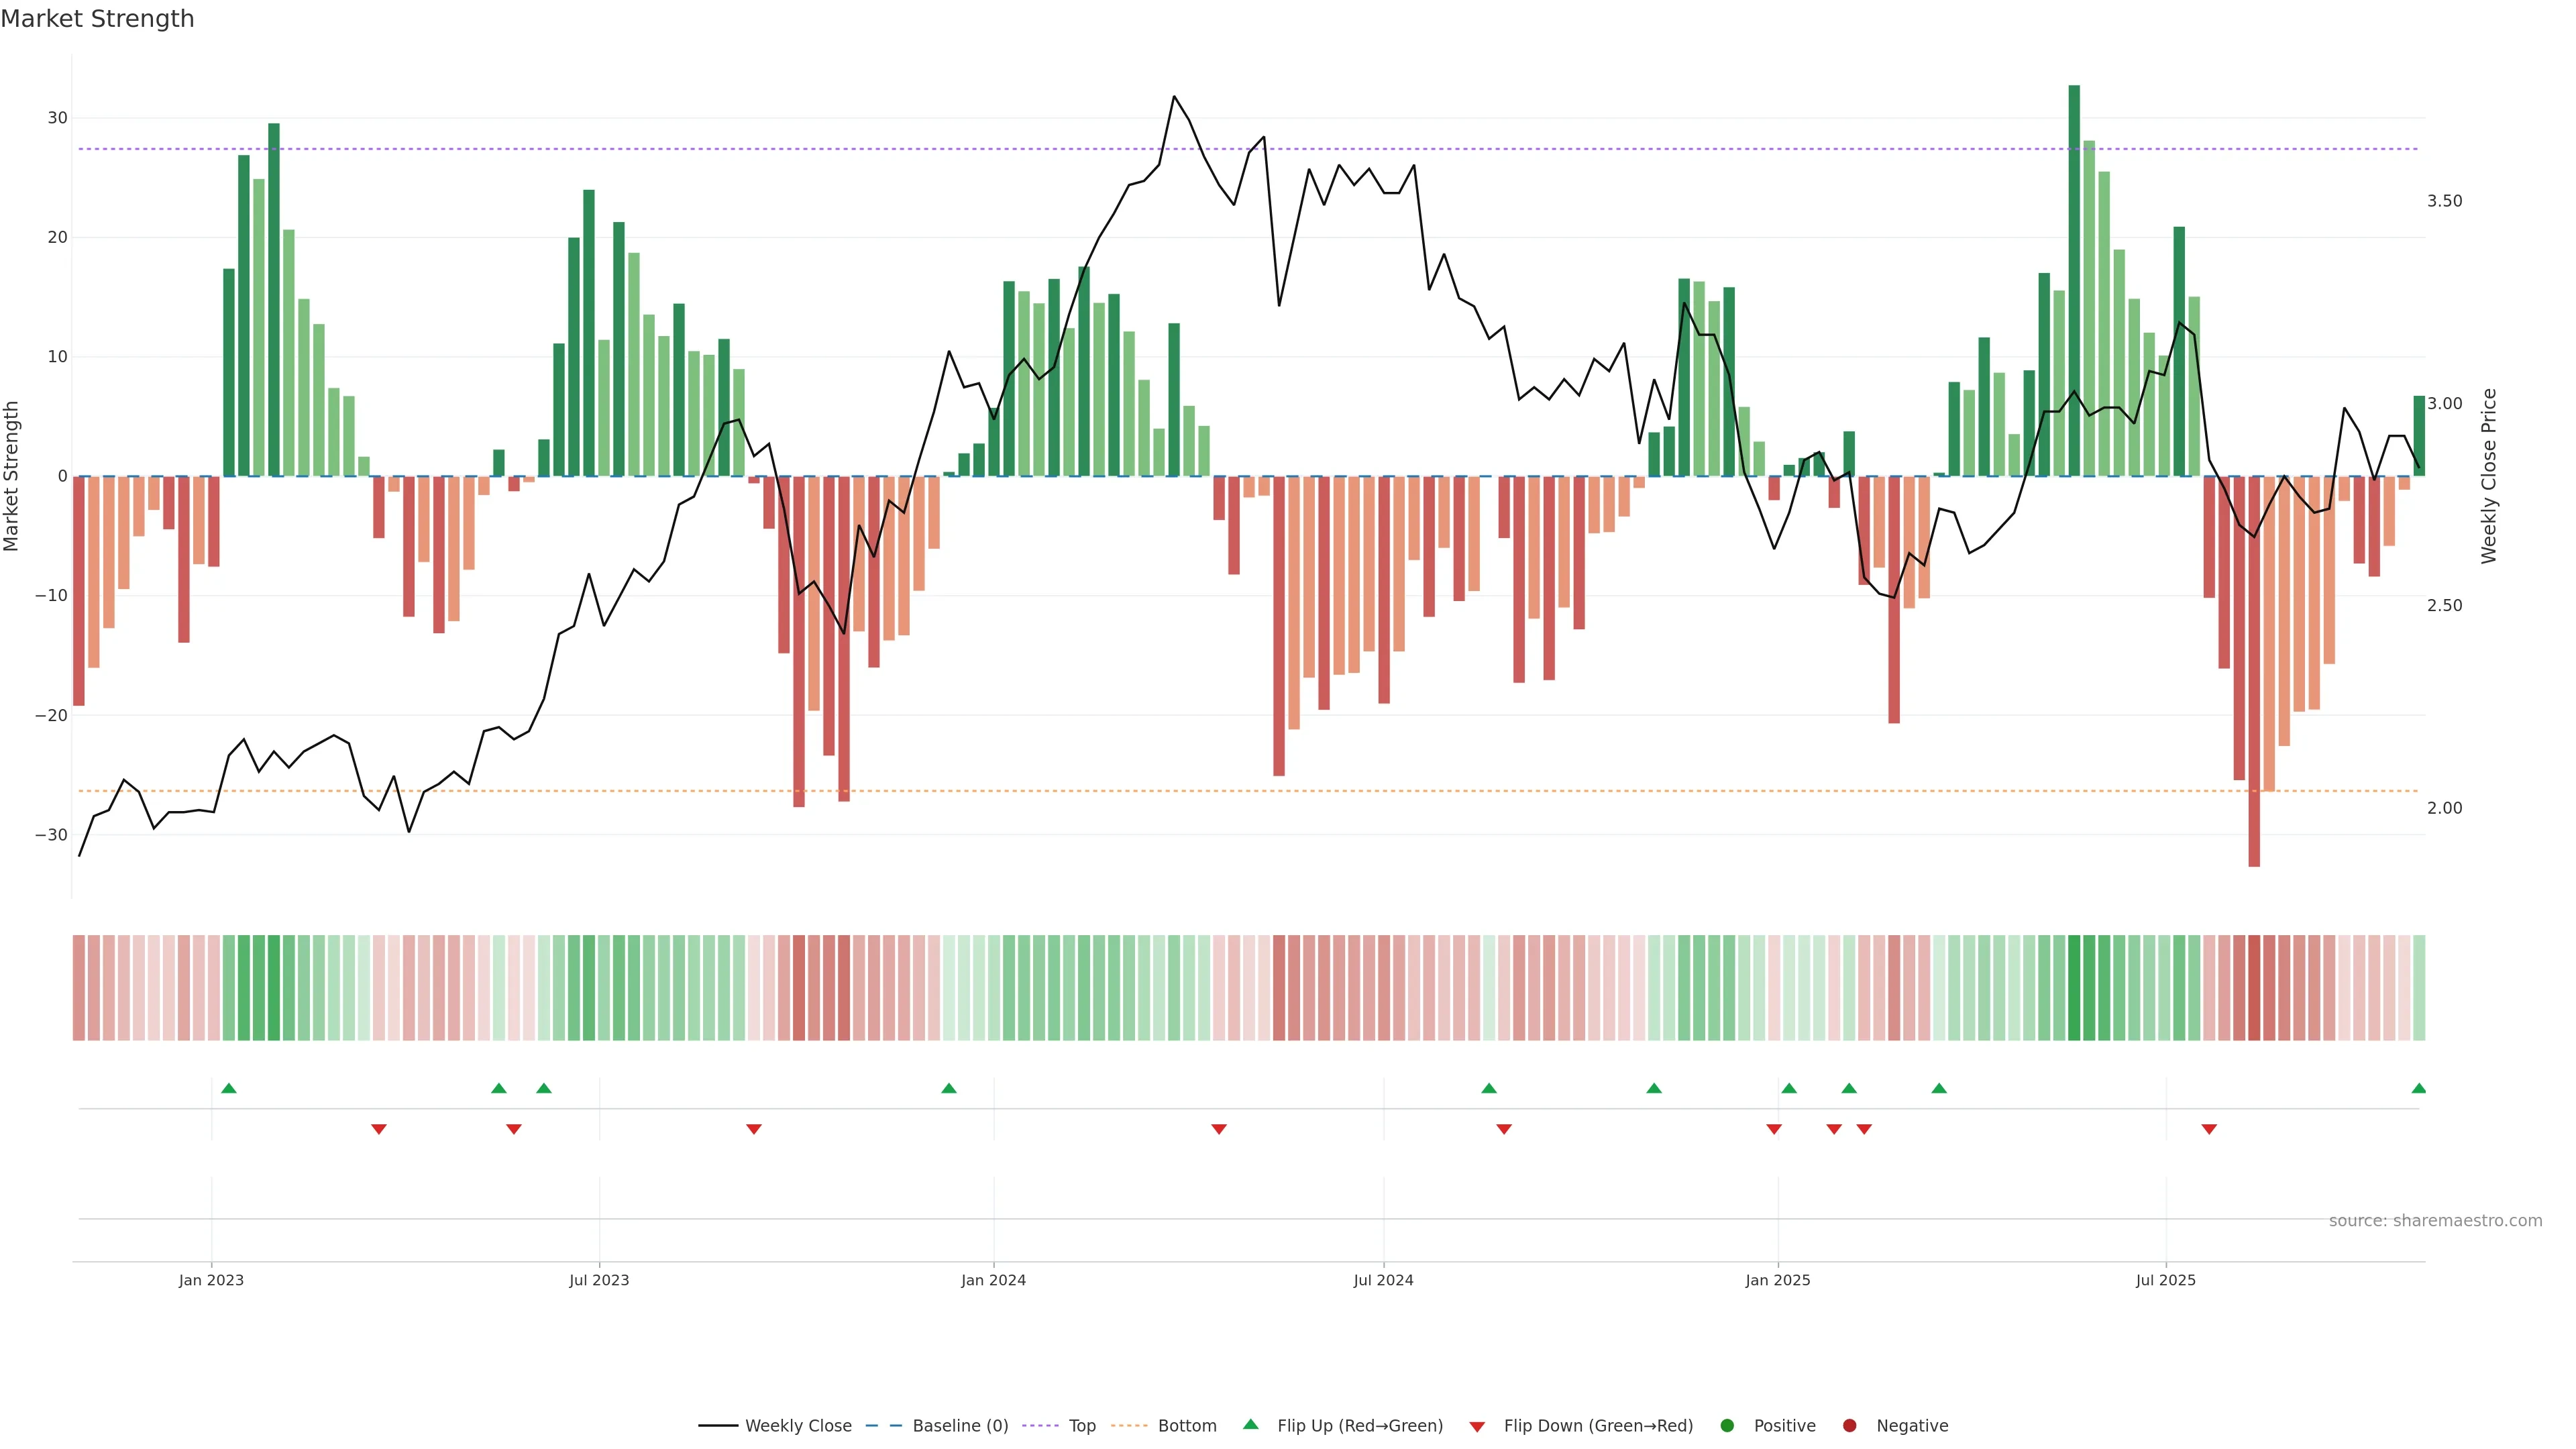Click the Market Strength chart title

pos(97,19)
